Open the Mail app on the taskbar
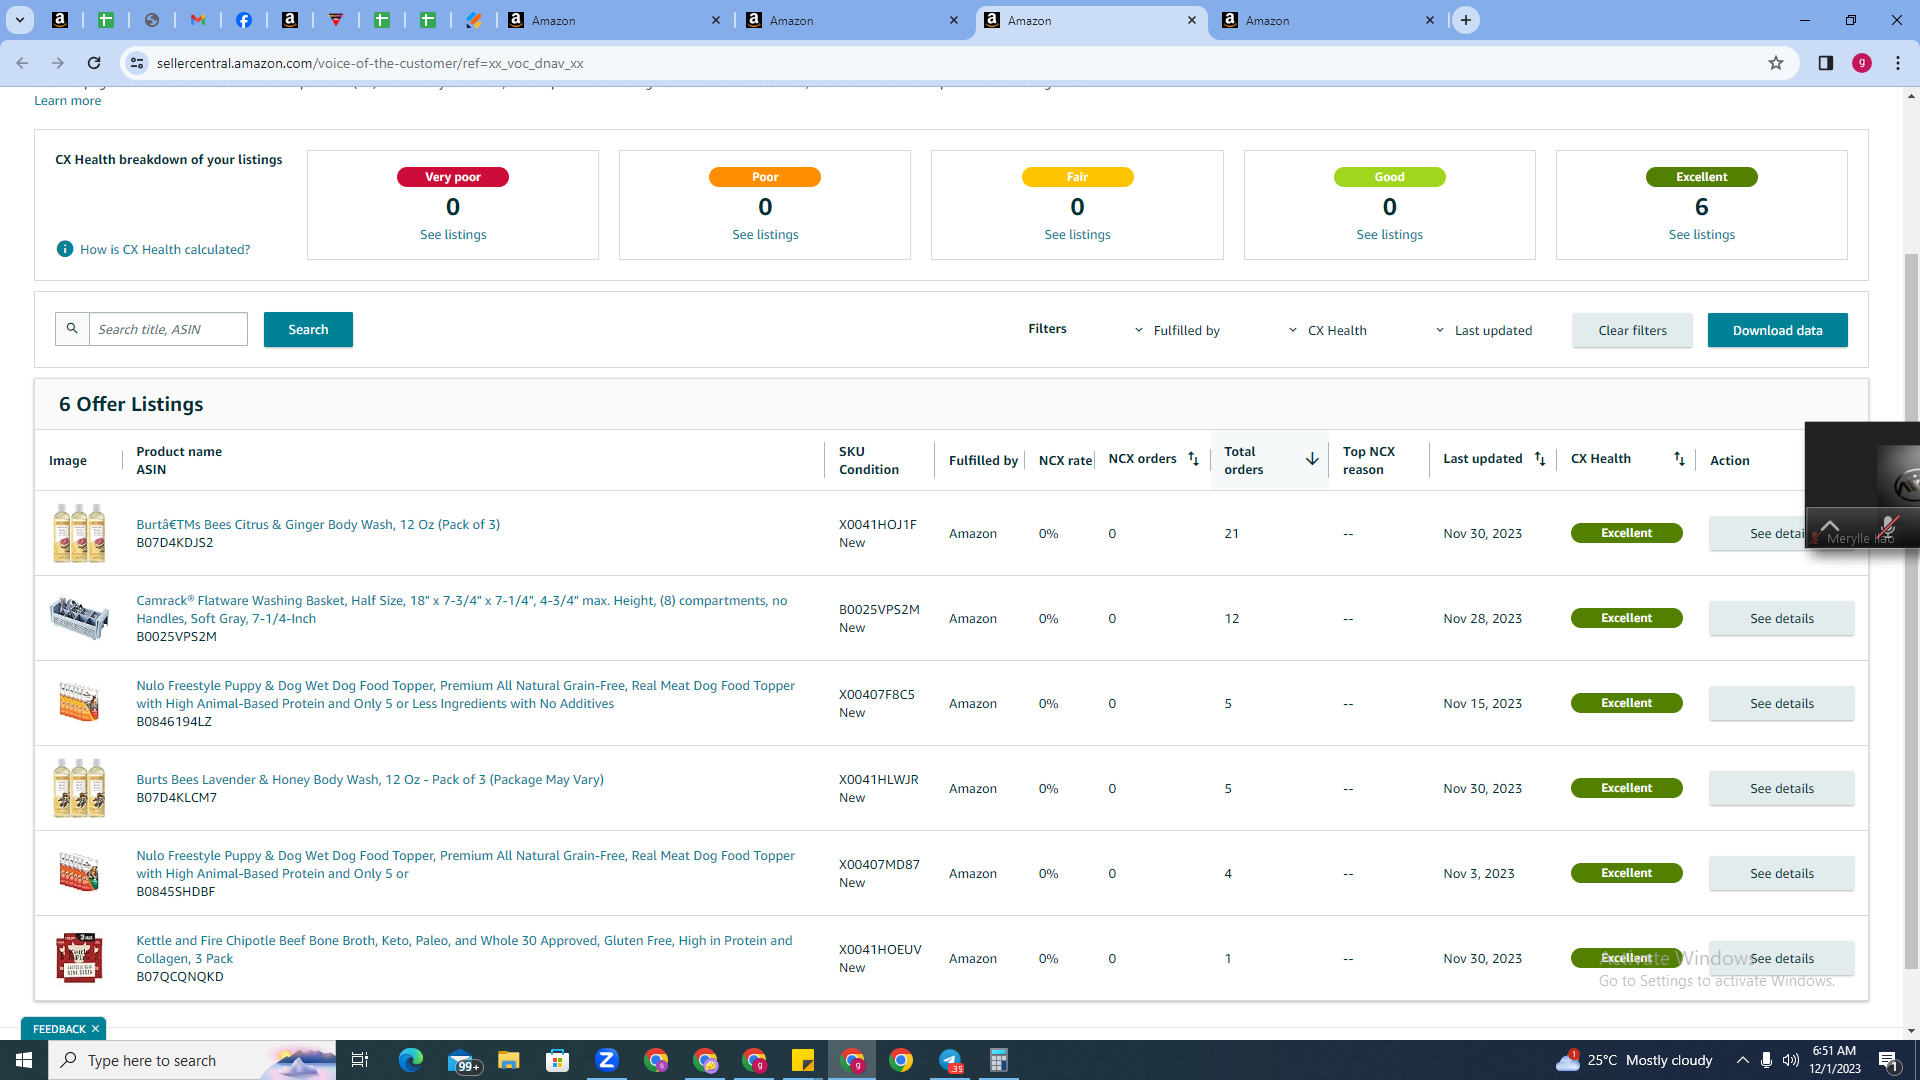The image size is (1920, 1080). pos(462,1060)
